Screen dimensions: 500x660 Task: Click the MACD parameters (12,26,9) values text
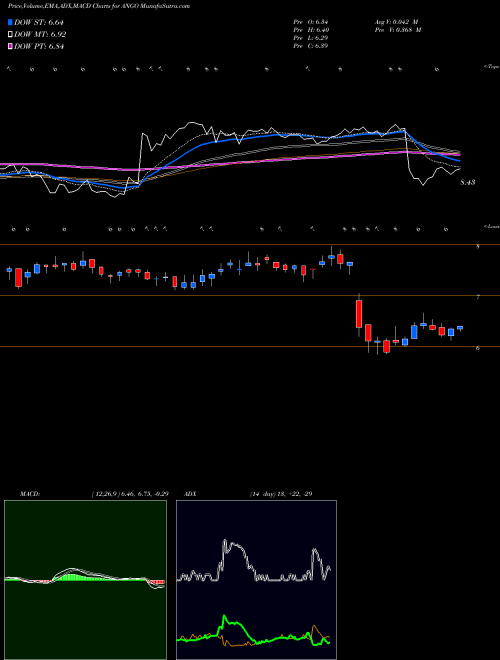pos(130,494)
